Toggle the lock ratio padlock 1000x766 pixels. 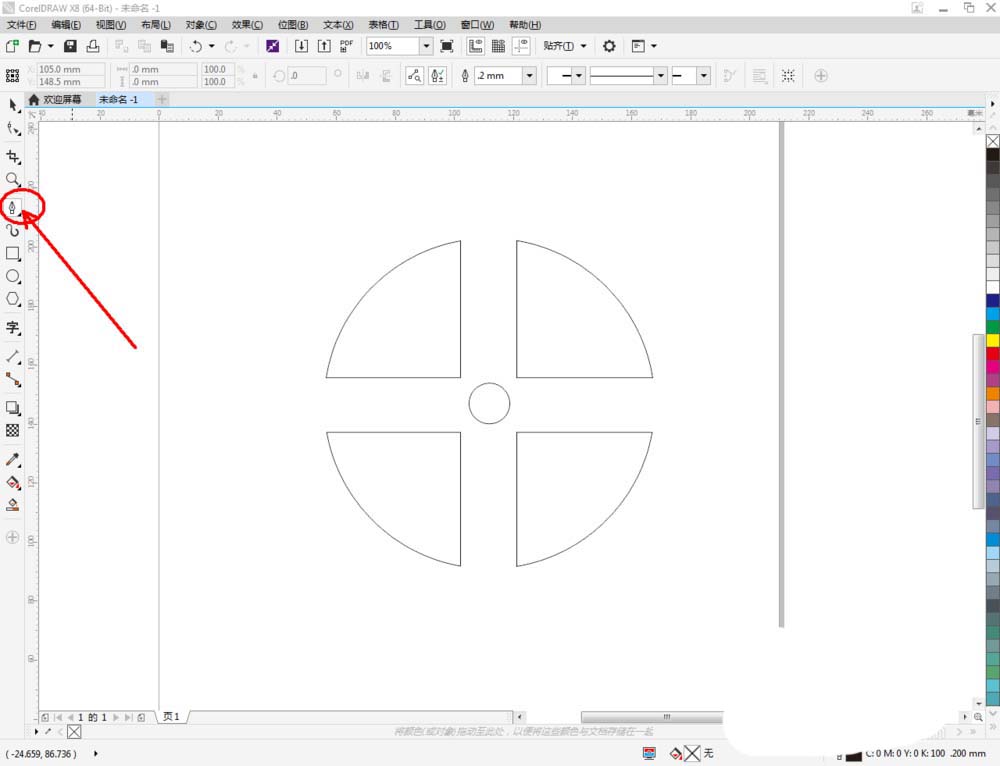click(x=255, y=76)
